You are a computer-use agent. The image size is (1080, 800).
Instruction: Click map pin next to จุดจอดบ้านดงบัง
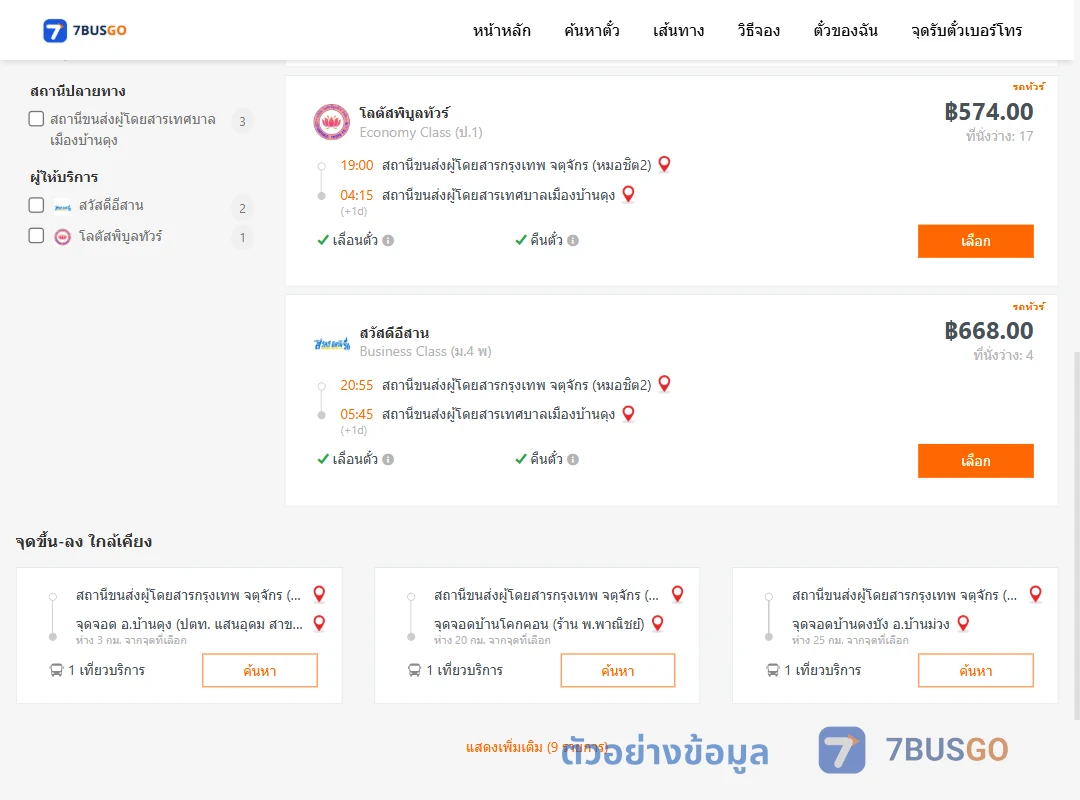click(964, 623)
